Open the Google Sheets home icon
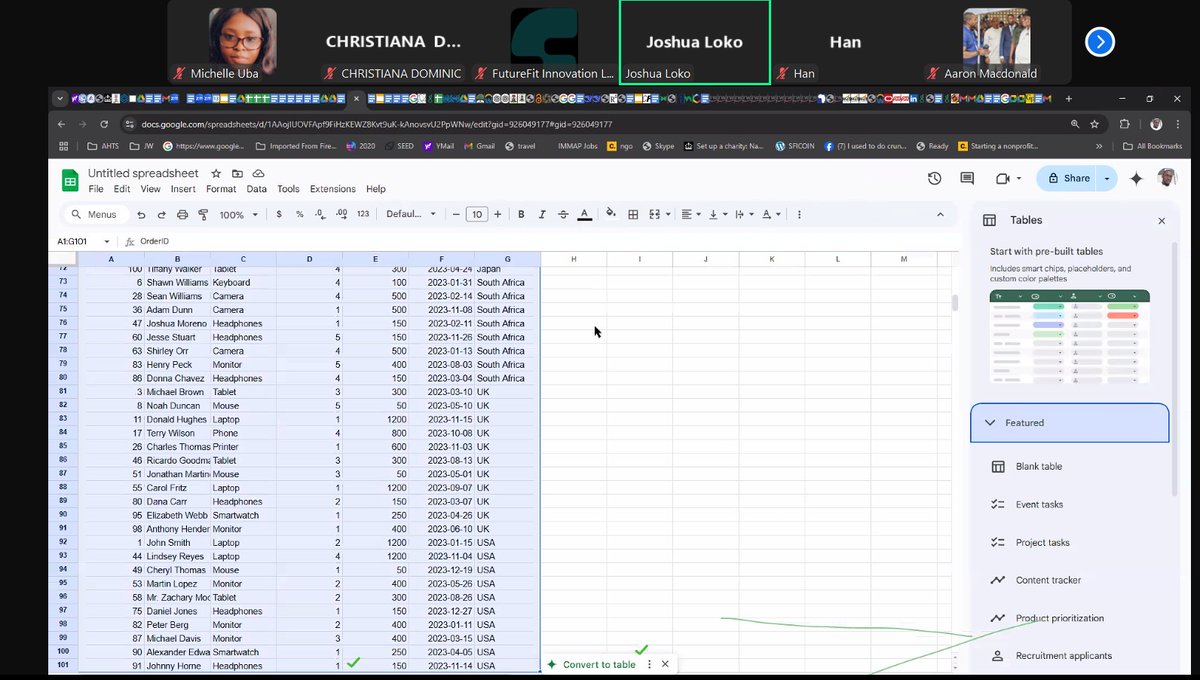This screenshot has height=680, width=1200. point(70,180)
